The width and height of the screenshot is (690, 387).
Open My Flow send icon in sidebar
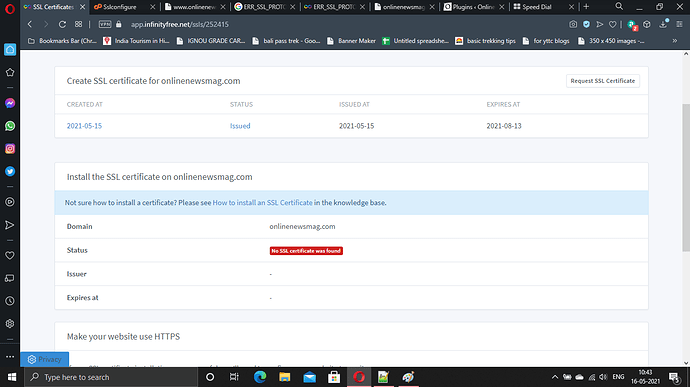click(10, 225)
